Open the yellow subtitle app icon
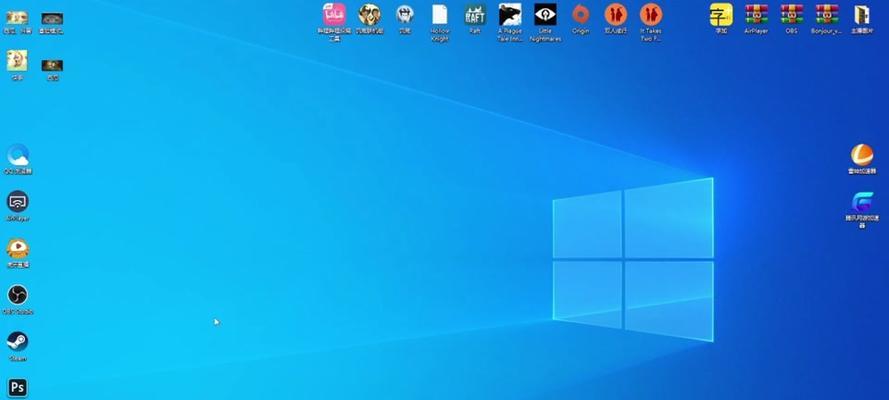This screenshot has width=889, height=400. tap(721, 14)
